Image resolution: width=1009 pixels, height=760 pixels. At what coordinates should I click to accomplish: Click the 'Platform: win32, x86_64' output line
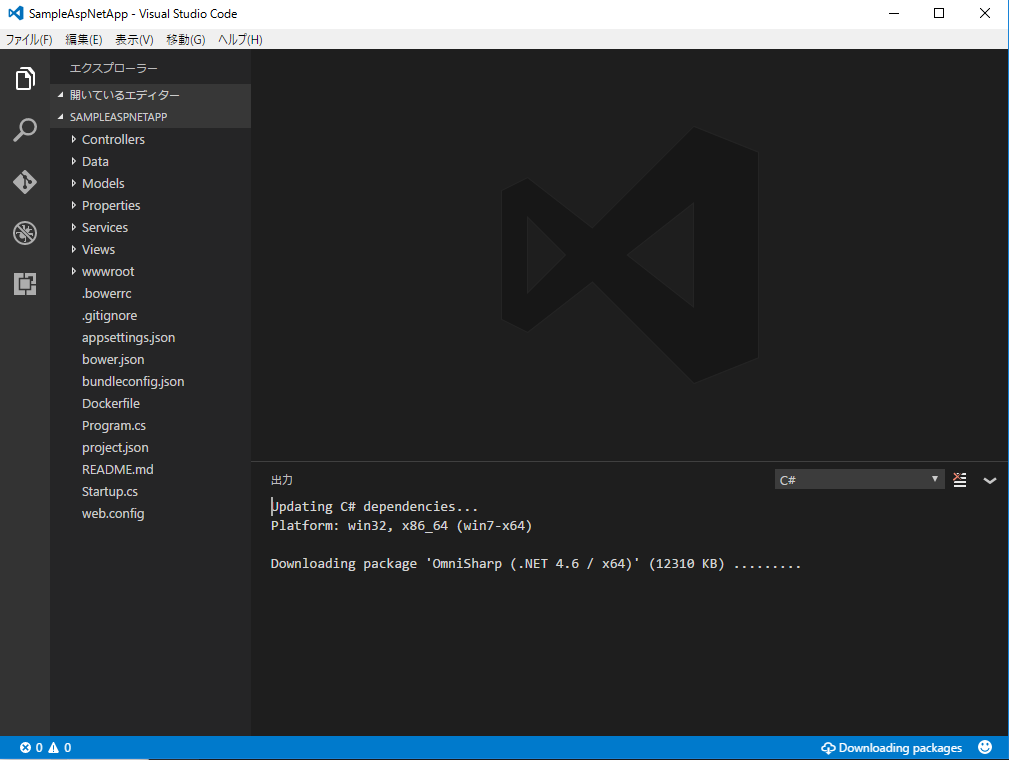pos(402,526)
